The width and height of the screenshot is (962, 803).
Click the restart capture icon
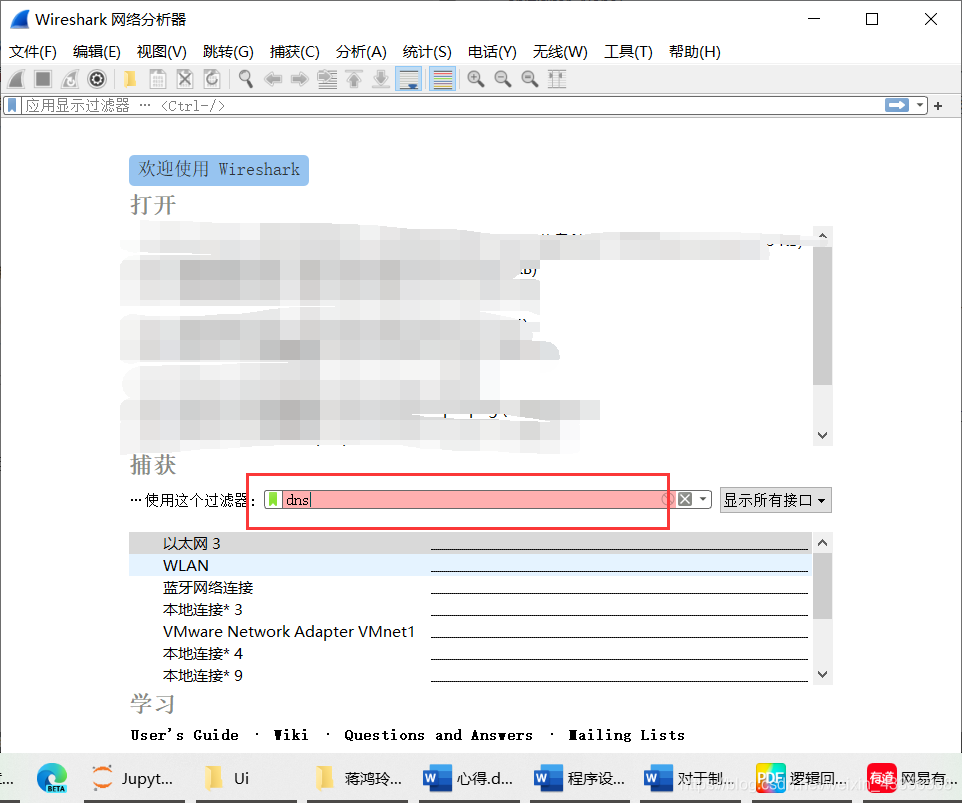(68, 79)
